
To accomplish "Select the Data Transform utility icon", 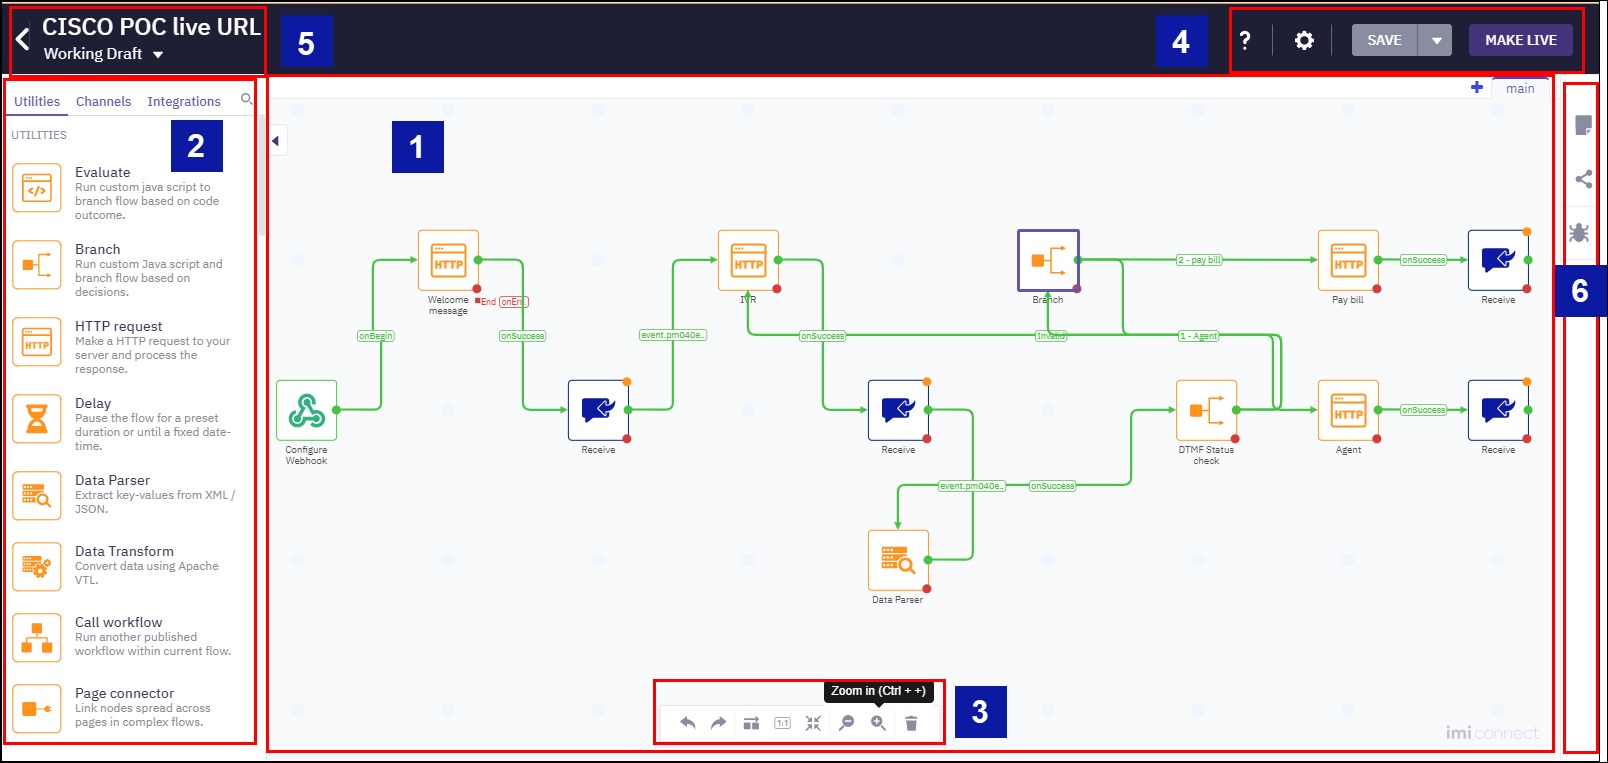I will point(37,567).
